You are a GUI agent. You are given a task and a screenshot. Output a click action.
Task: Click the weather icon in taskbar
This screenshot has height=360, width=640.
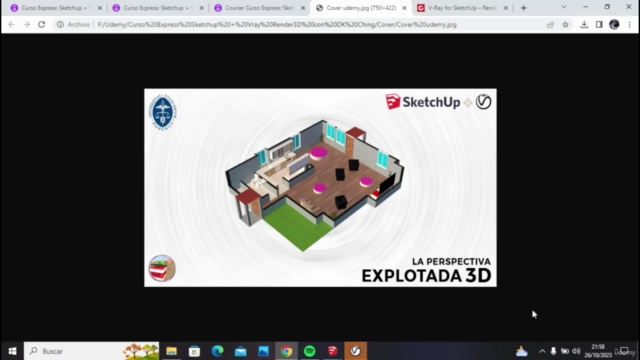[x=522, y=351]
